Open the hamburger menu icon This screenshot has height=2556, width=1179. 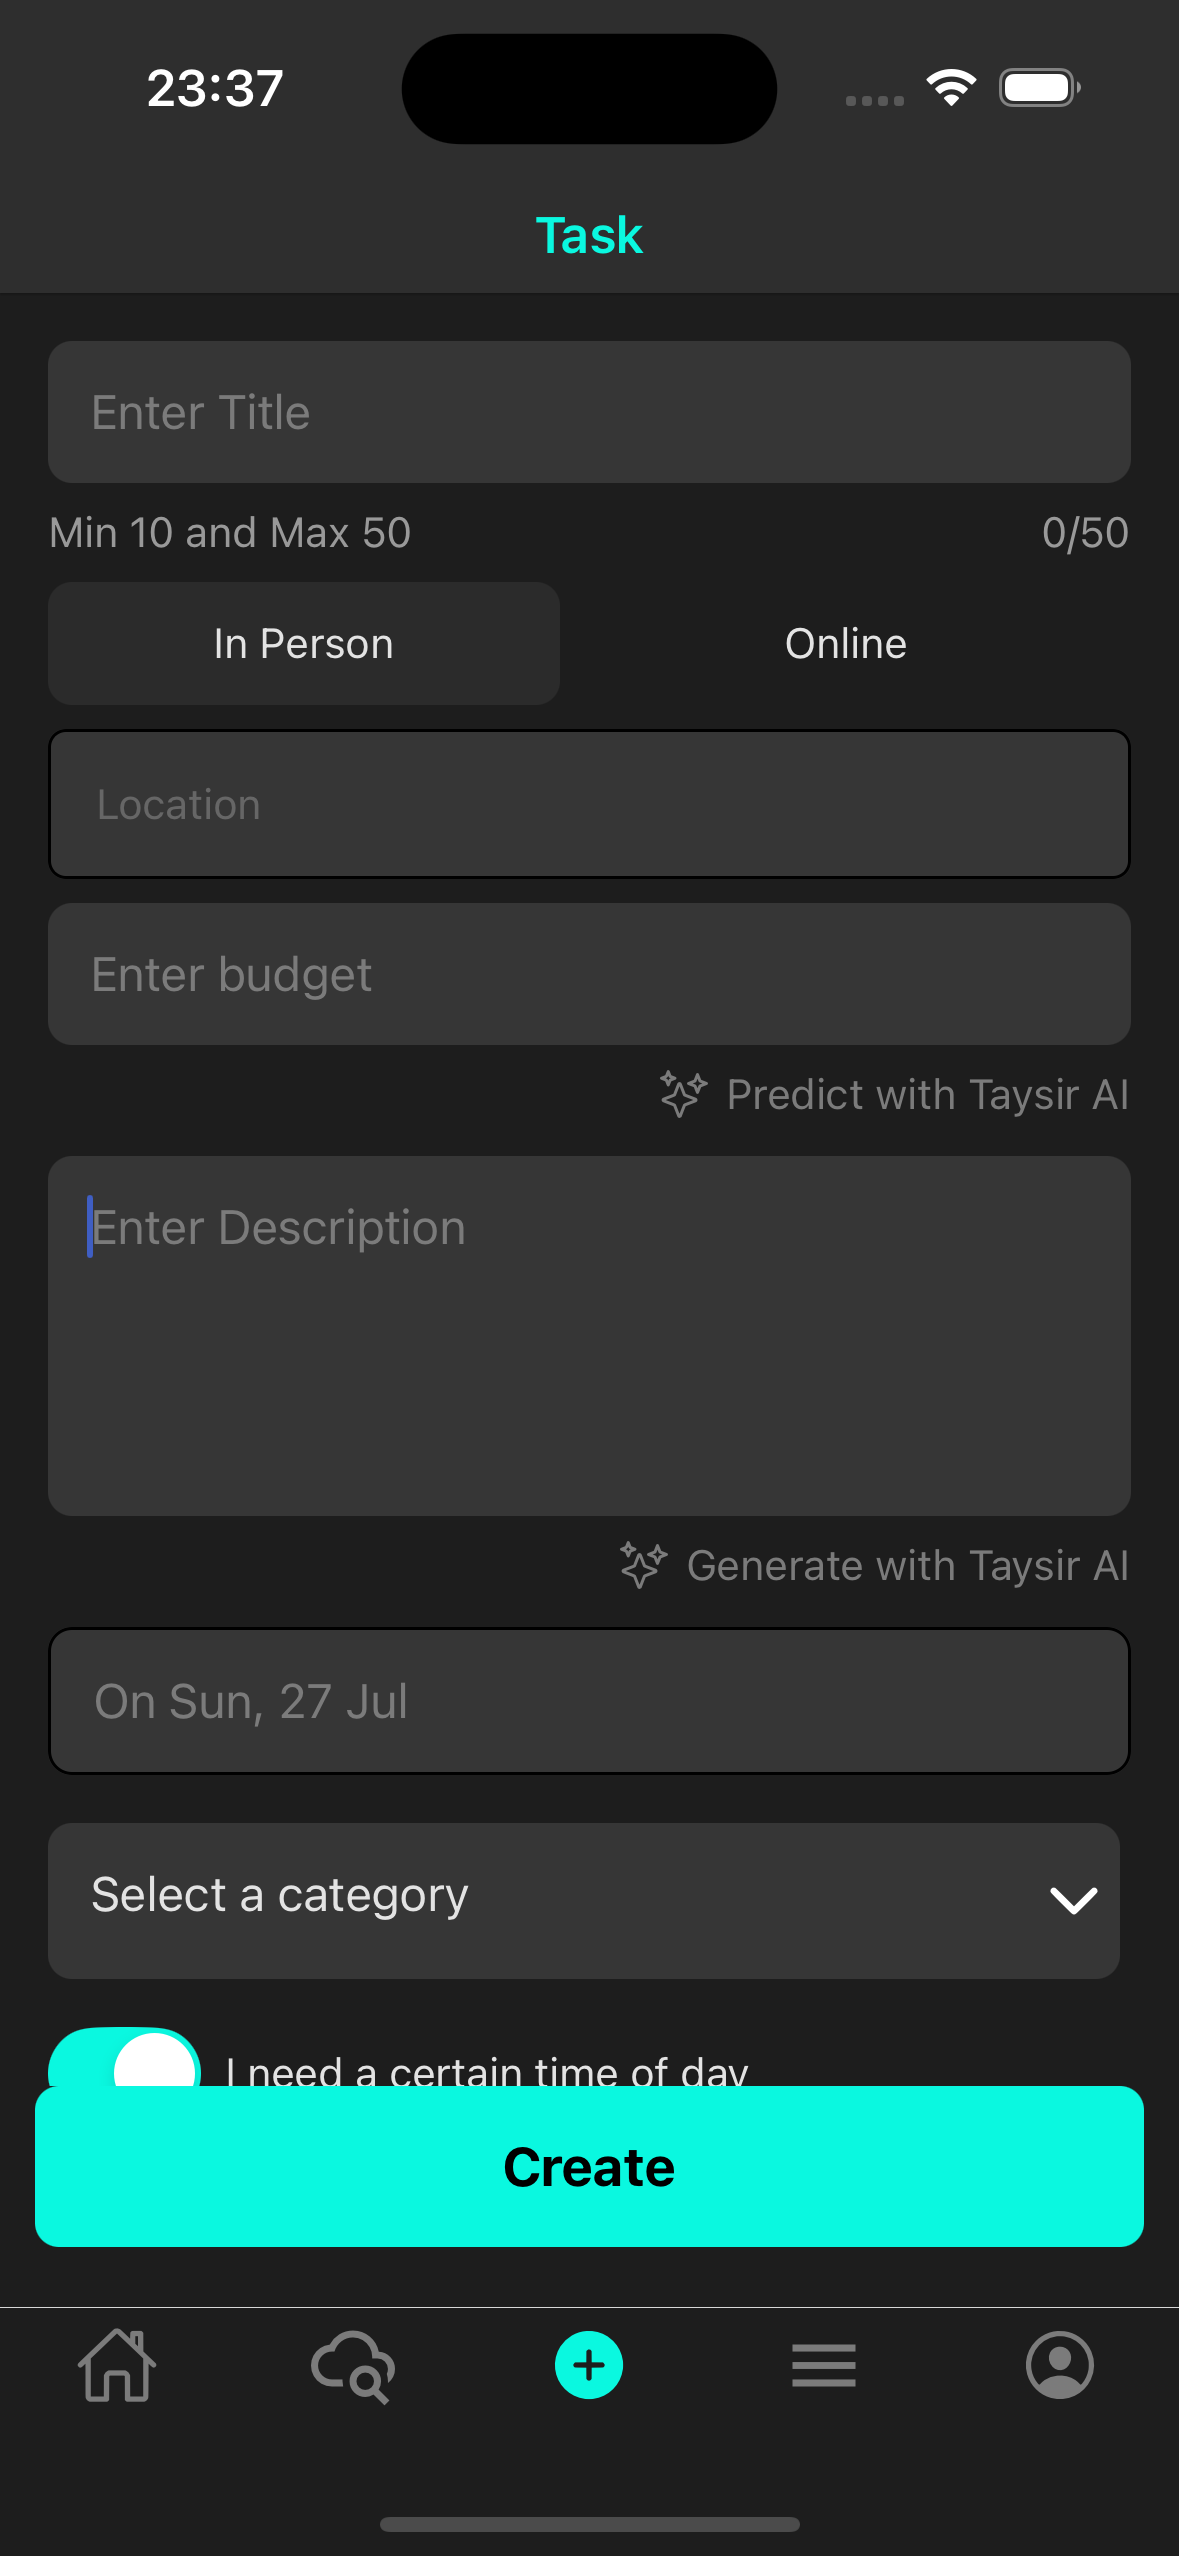(x=824, y=2366)
